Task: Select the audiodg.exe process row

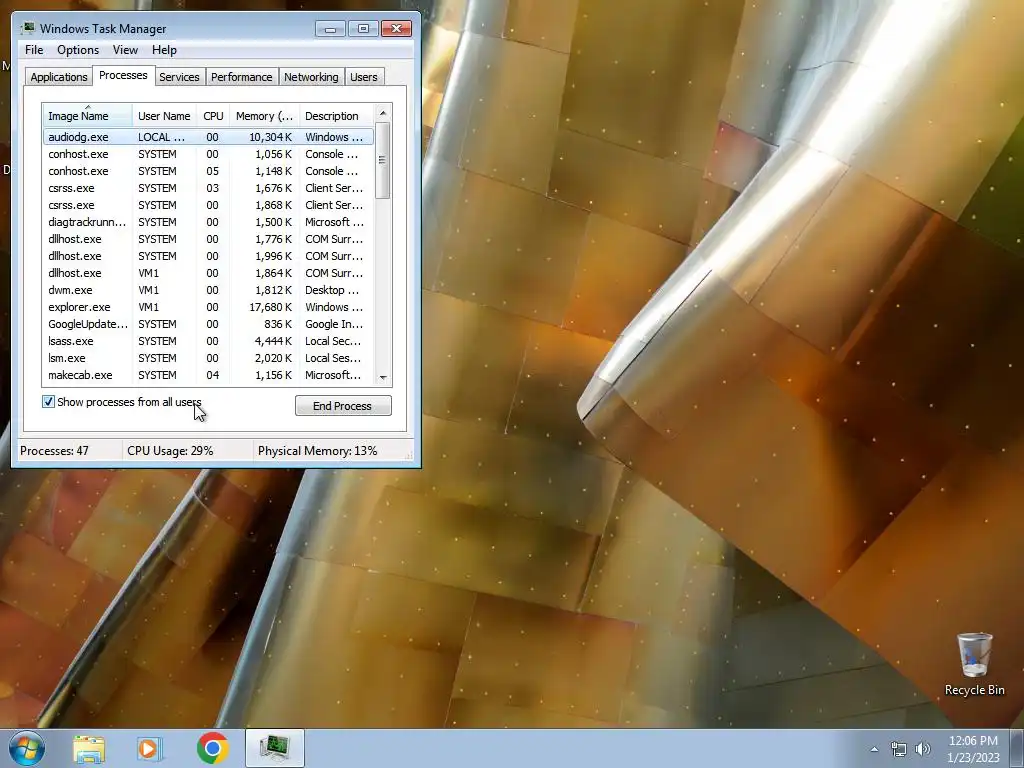Action: coord(208,136)
